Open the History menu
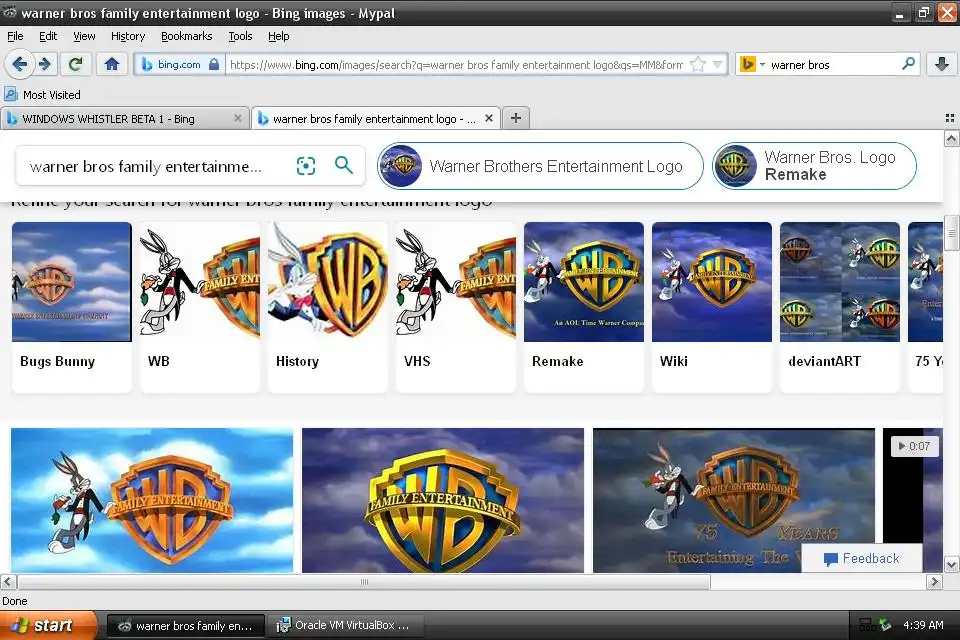The height and width of the screenshot is (640, 960). pos(128,36)
